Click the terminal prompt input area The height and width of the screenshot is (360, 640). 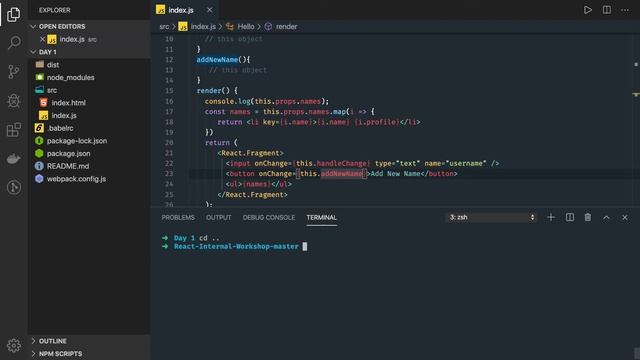(304, 246)
